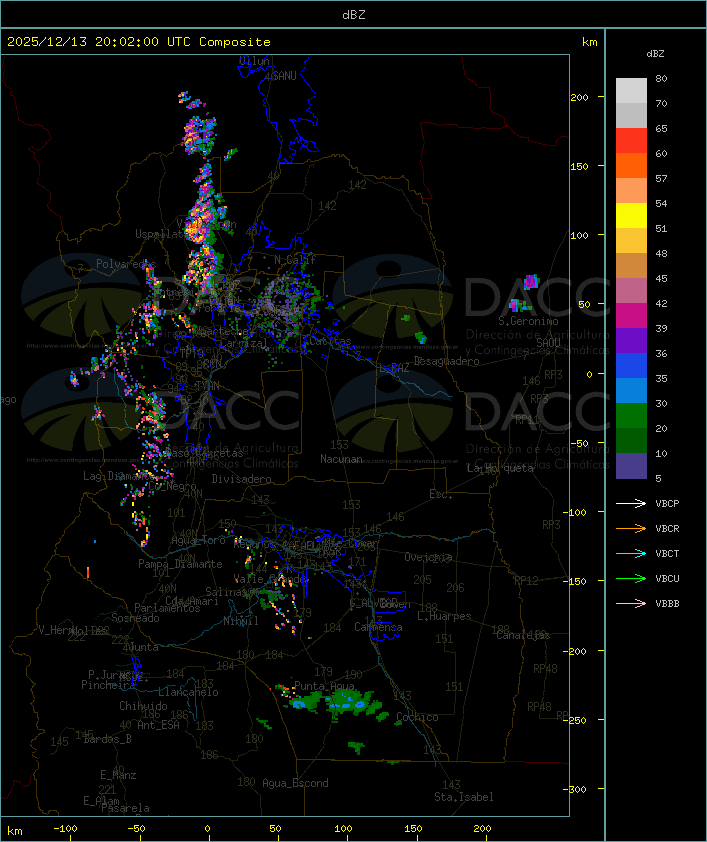Click the 'Desaguadero' map label
The image size is (707, 842).
[446, 361]
